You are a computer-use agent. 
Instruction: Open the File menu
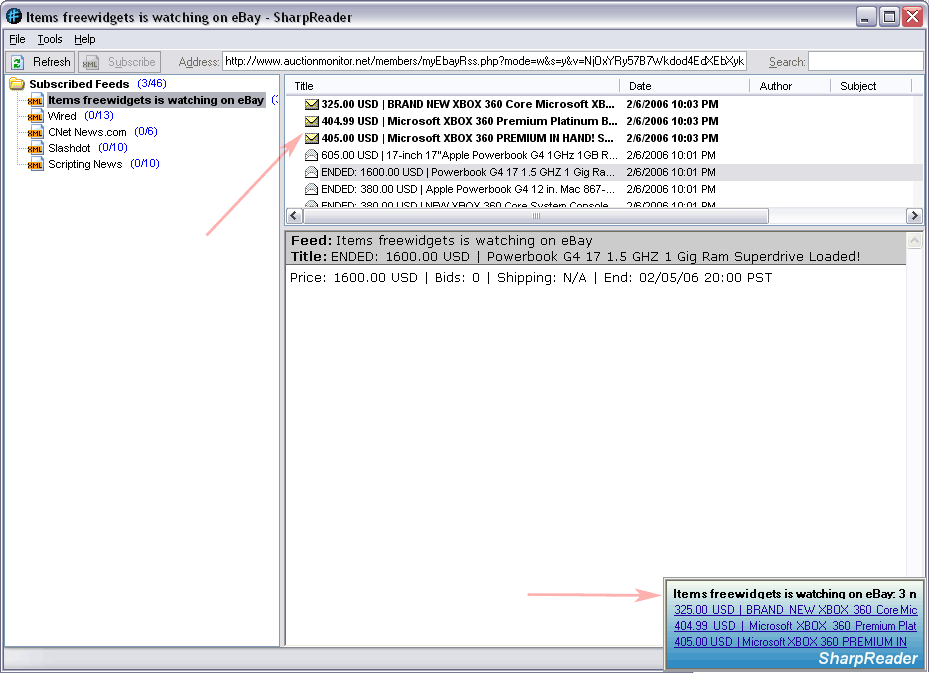pos(17,39)
